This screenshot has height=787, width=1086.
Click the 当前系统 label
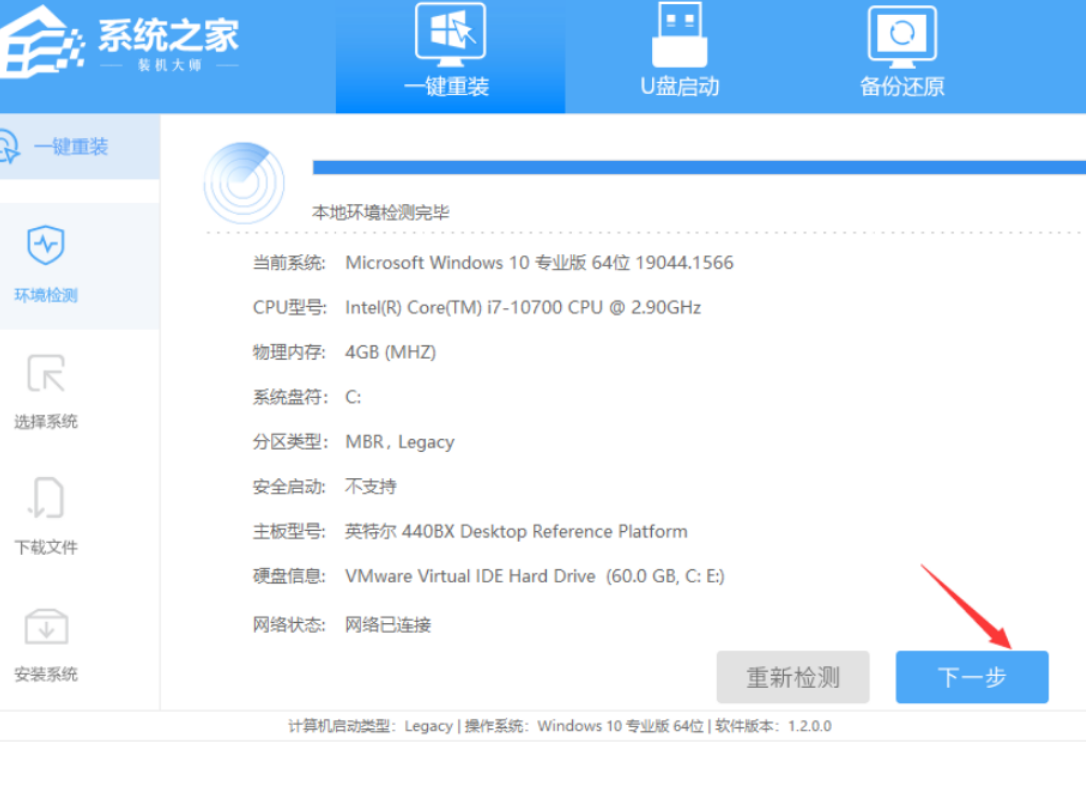(x=289, y=263)
